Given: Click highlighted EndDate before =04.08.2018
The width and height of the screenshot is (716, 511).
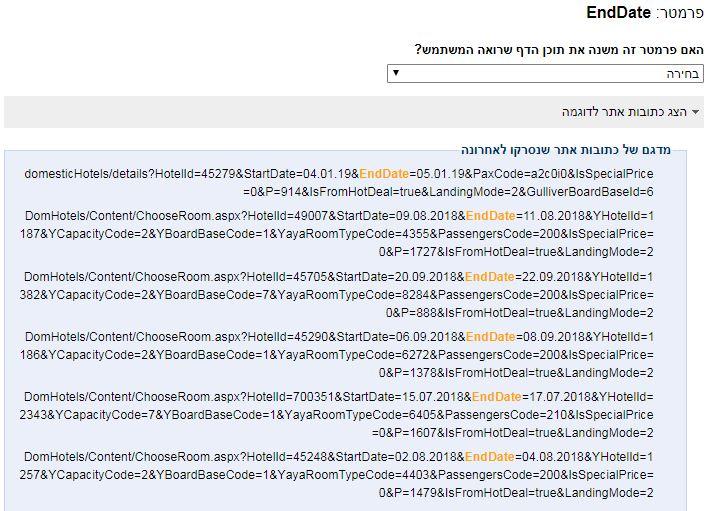Looking at the screenshot, I should coord(490,457).
